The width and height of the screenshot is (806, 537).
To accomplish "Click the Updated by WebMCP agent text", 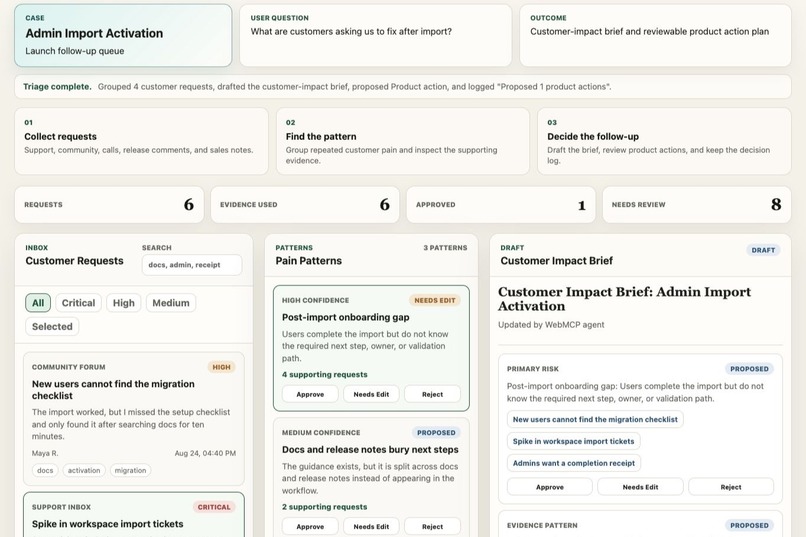I will 551,325.
